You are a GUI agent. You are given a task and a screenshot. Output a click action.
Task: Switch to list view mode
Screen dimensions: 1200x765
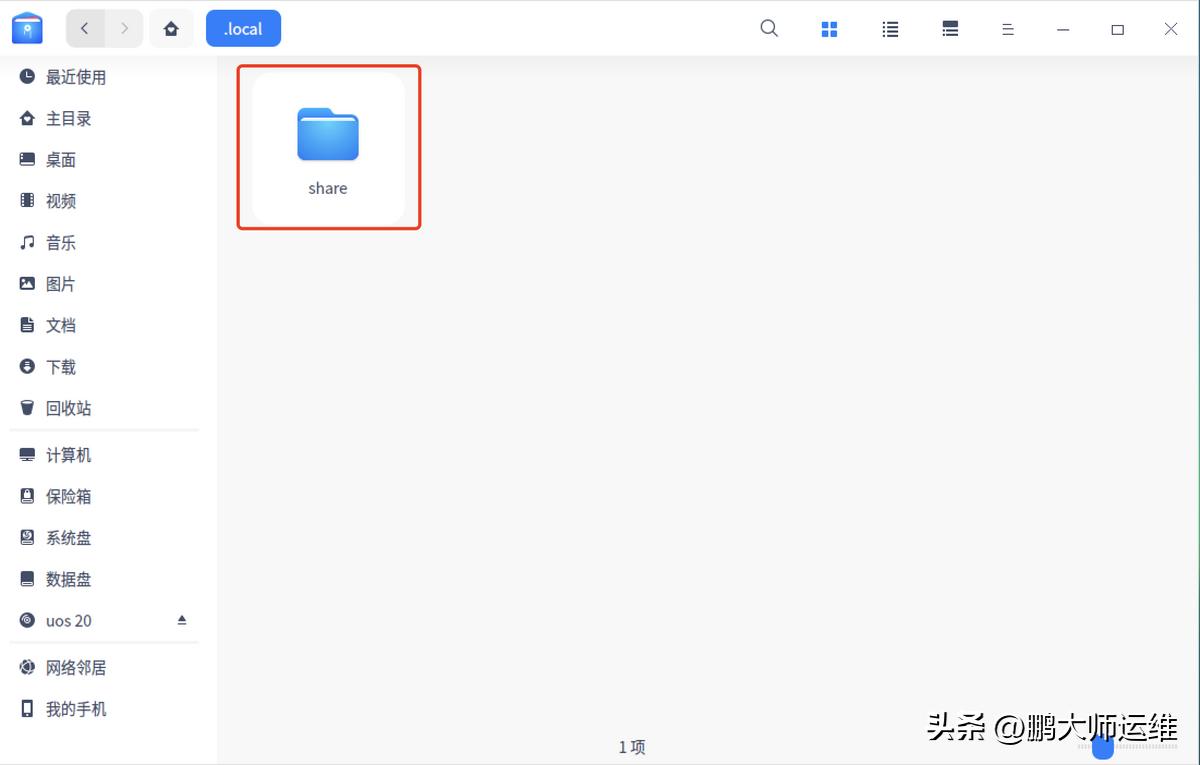890,28
